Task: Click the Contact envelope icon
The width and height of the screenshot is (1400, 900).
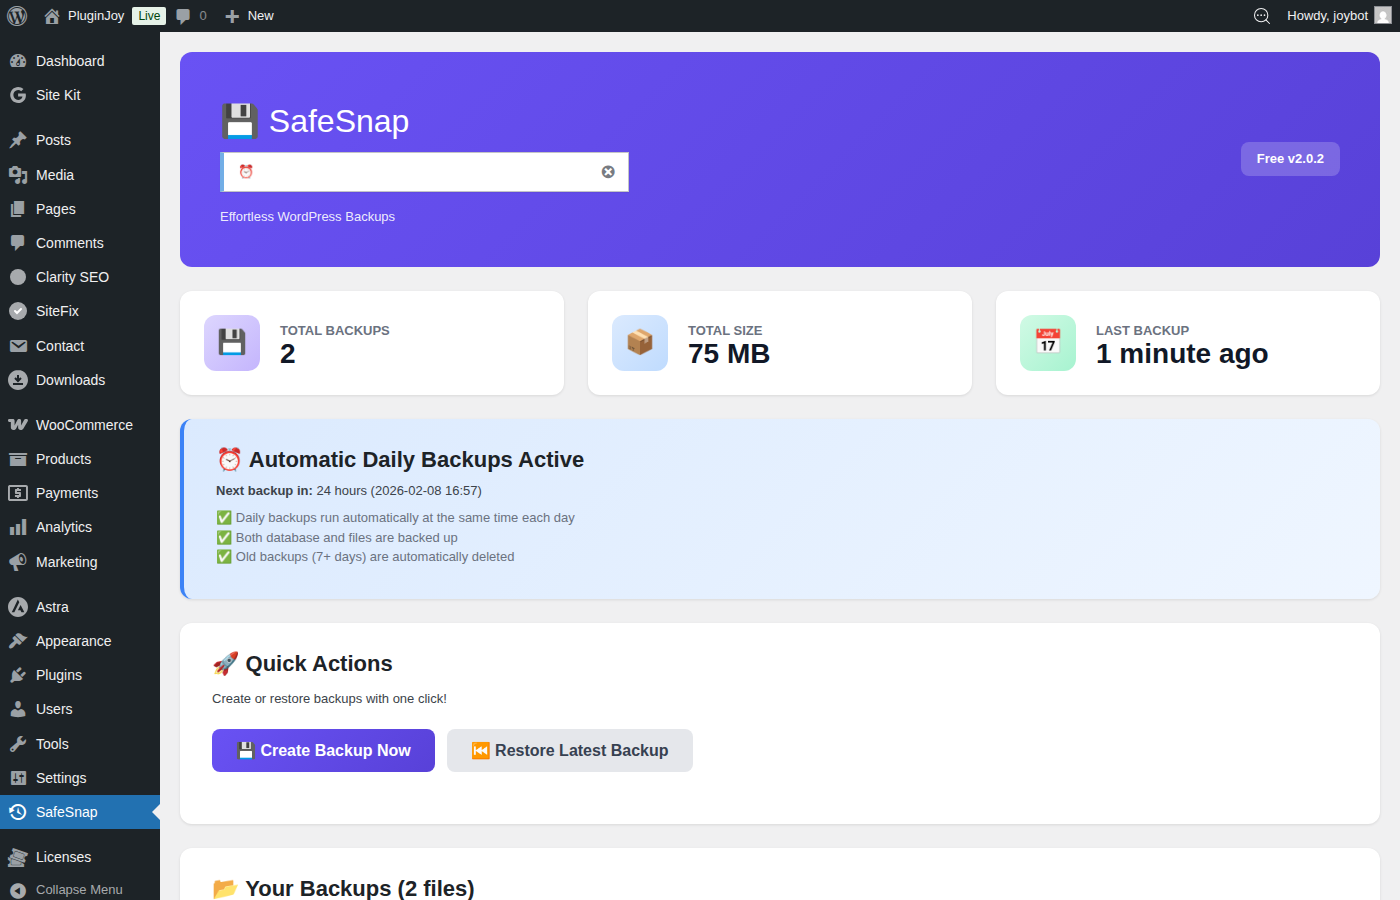Action: [18, 346]
